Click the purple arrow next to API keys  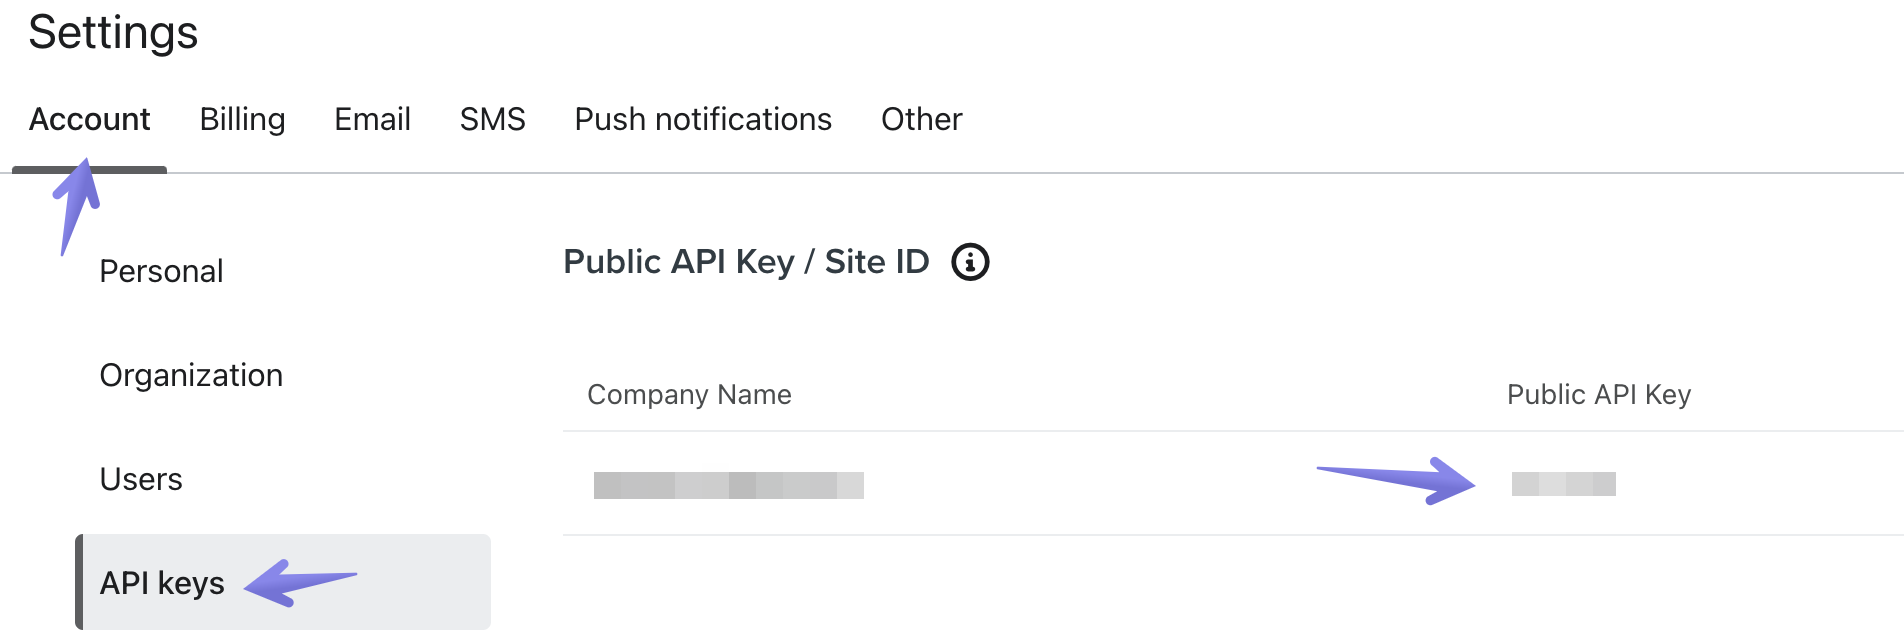pos(298,582)
